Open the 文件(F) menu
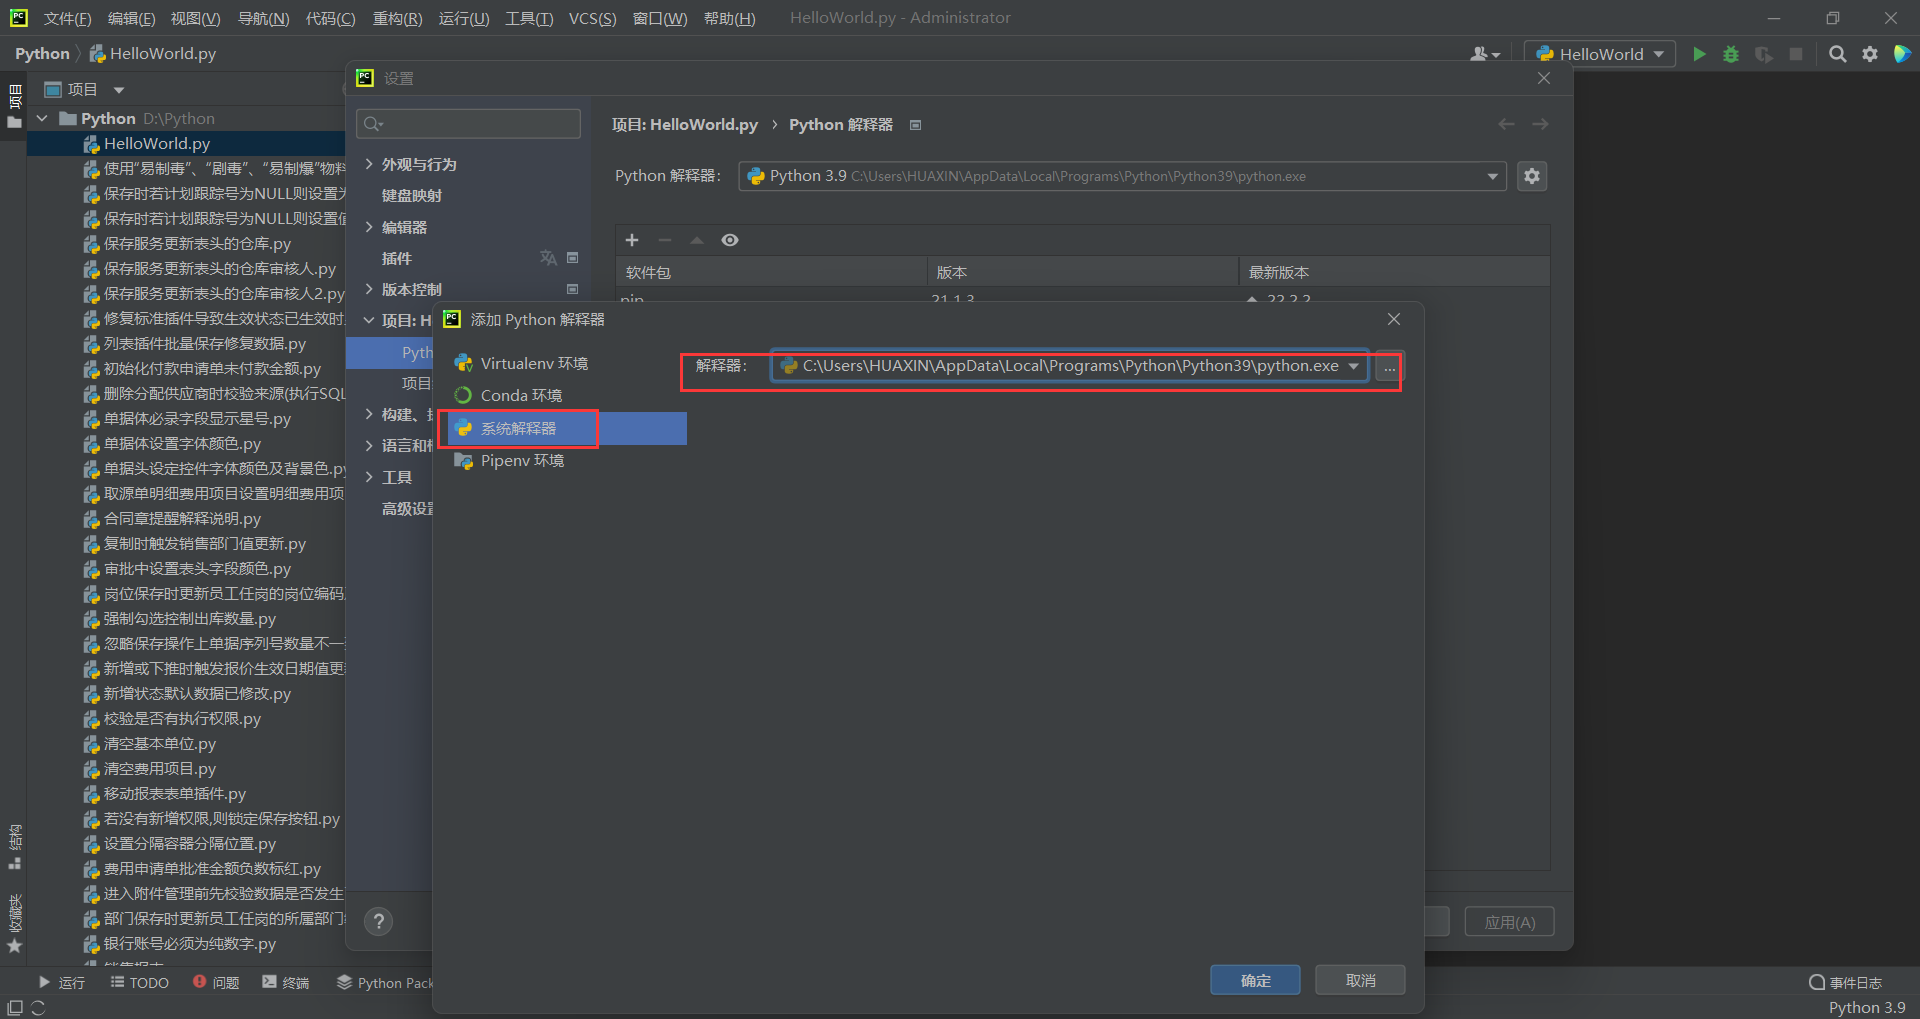The image size is (1920, 1019). click(67, 18)
